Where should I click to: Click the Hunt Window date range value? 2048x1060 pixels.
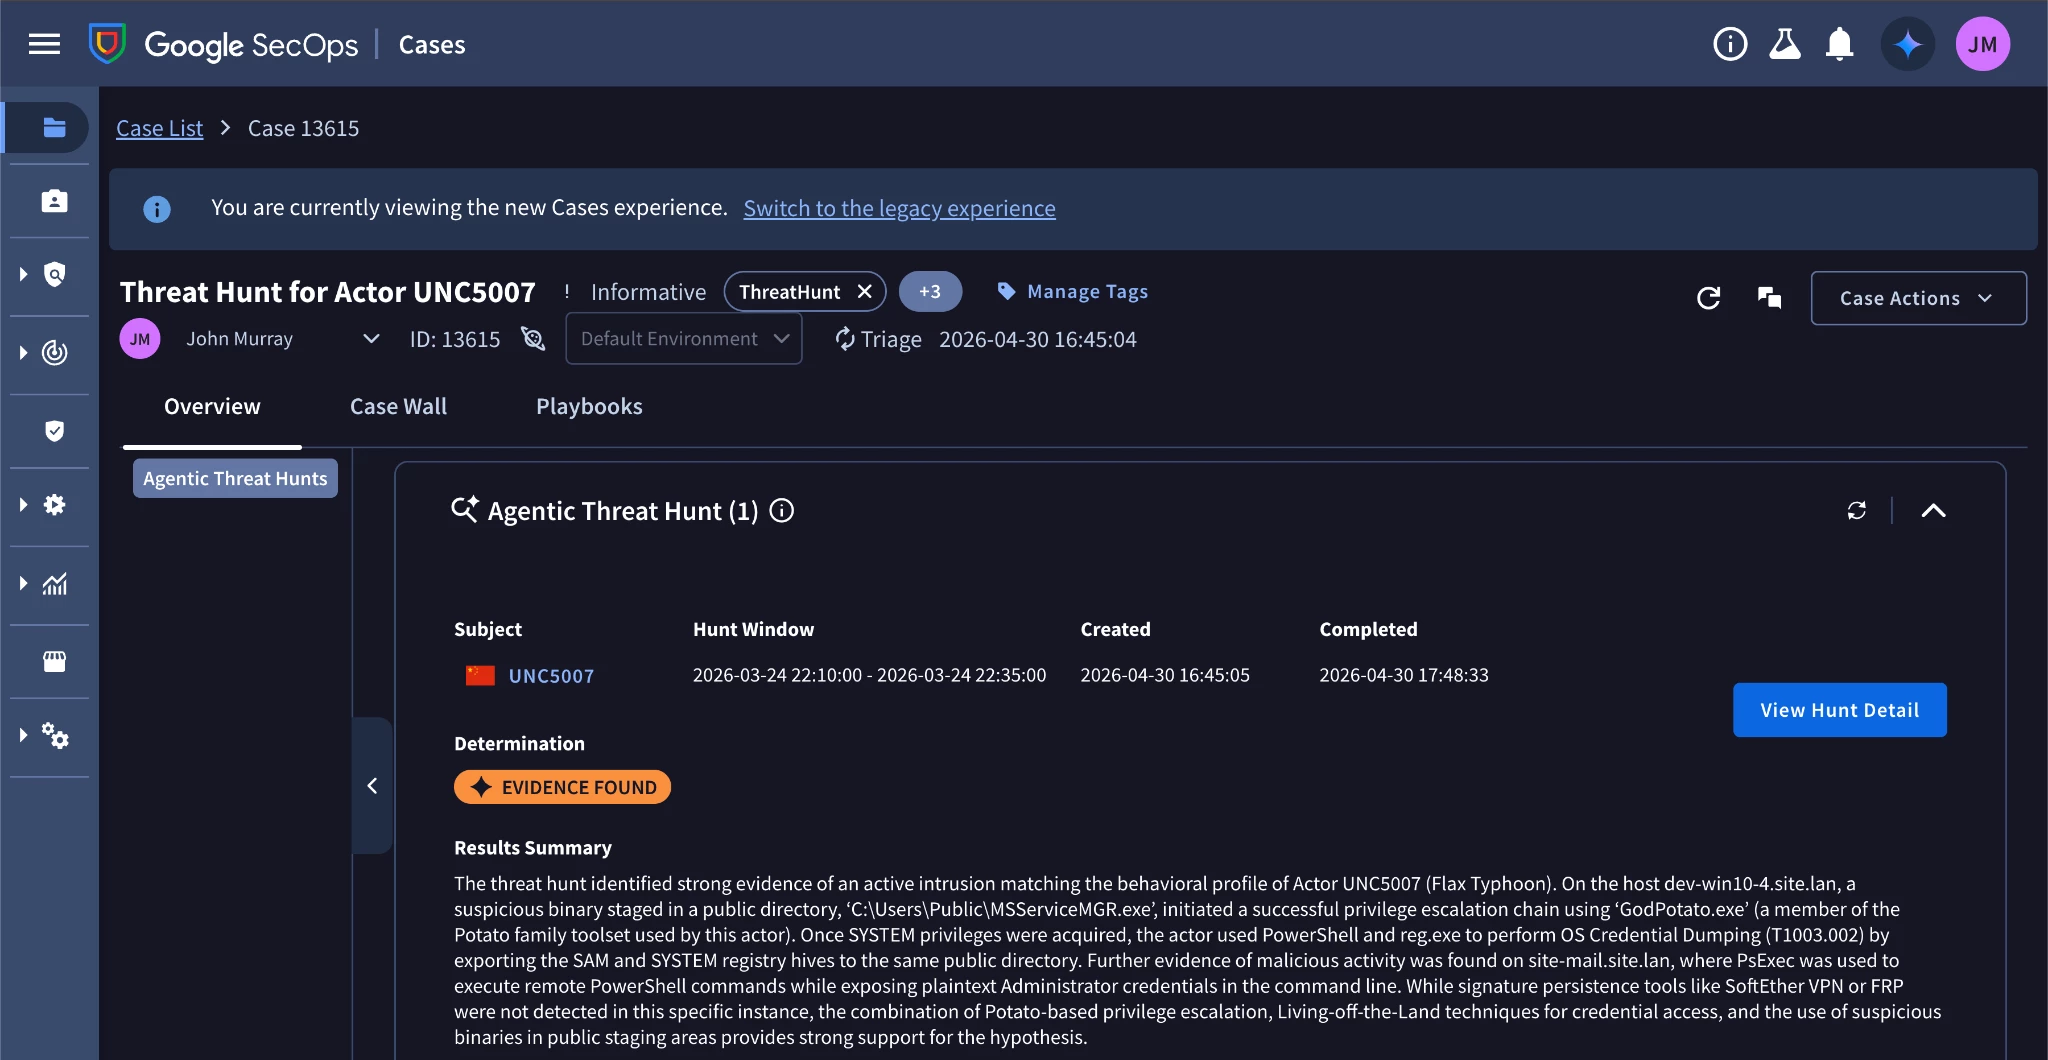tap(869, 675)
